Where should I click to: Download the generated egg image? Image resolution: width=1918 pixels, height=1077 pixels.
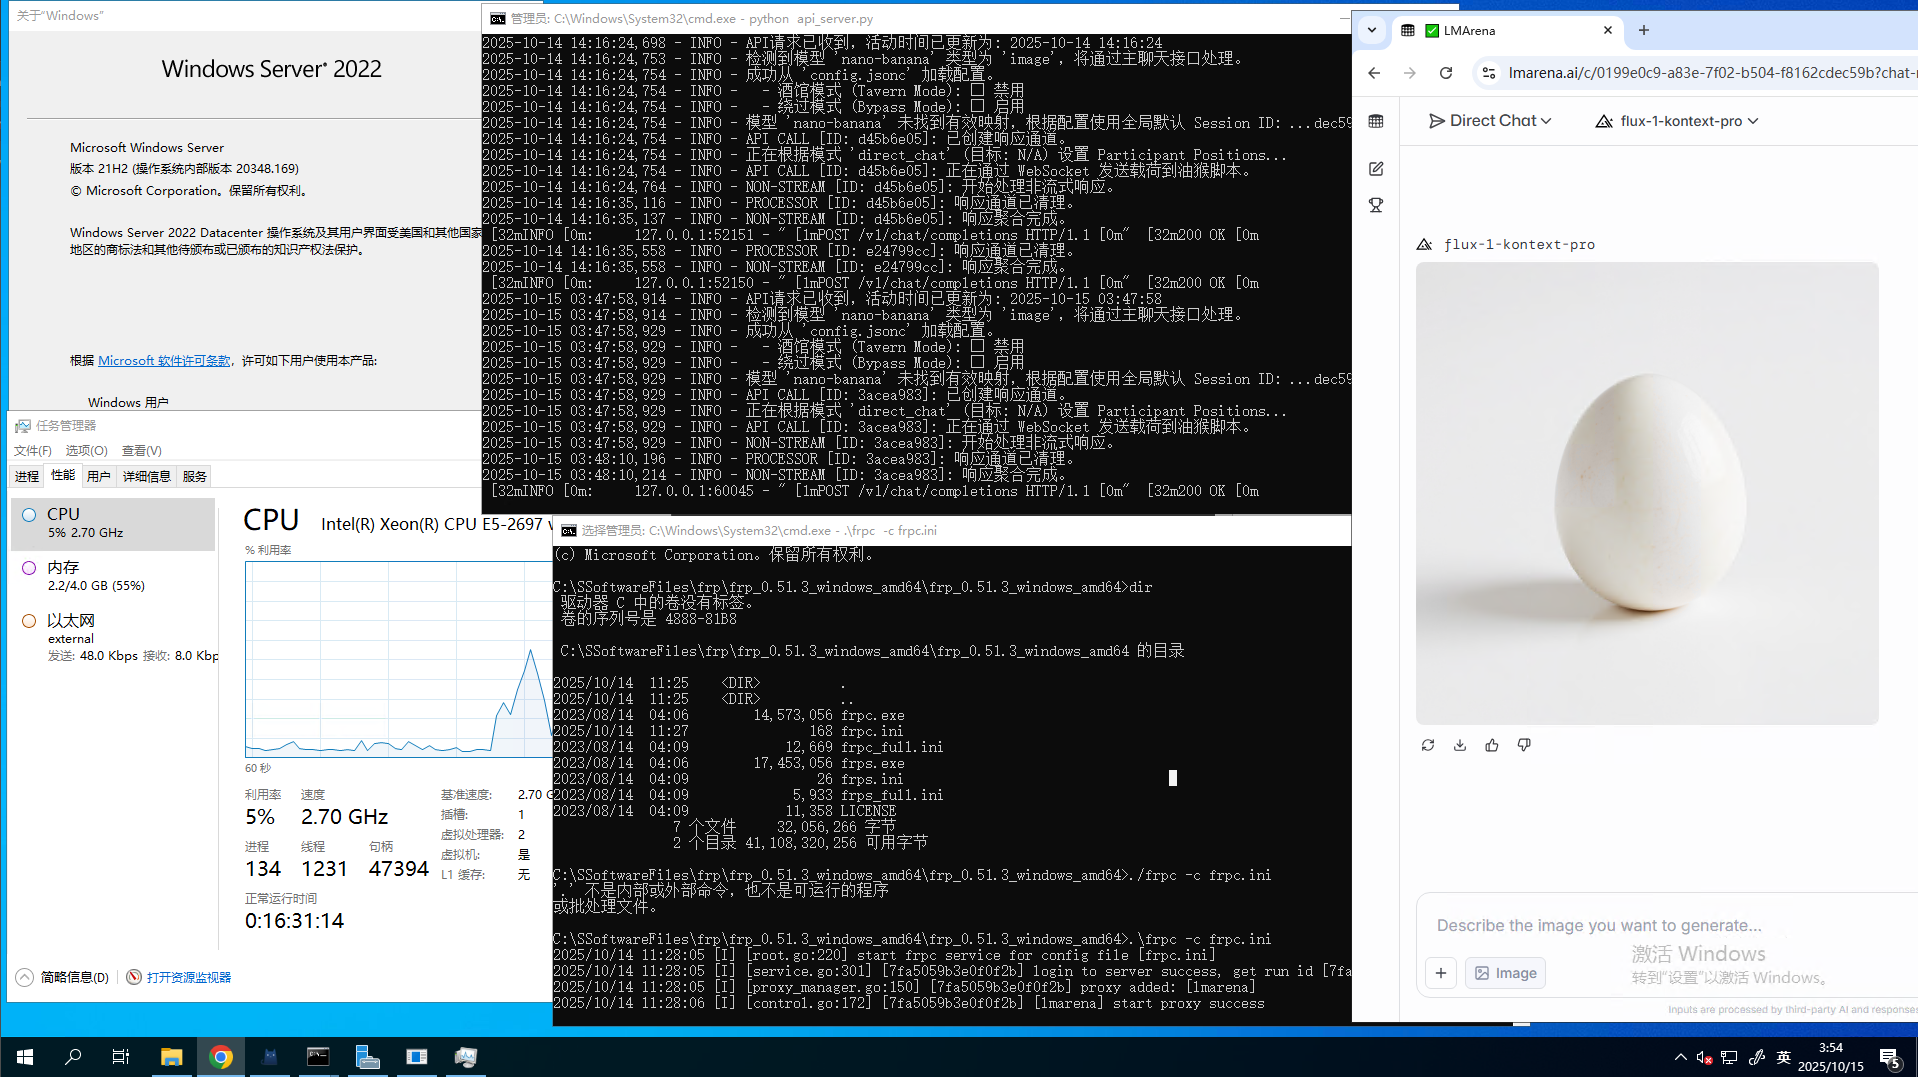(1459, 745)
